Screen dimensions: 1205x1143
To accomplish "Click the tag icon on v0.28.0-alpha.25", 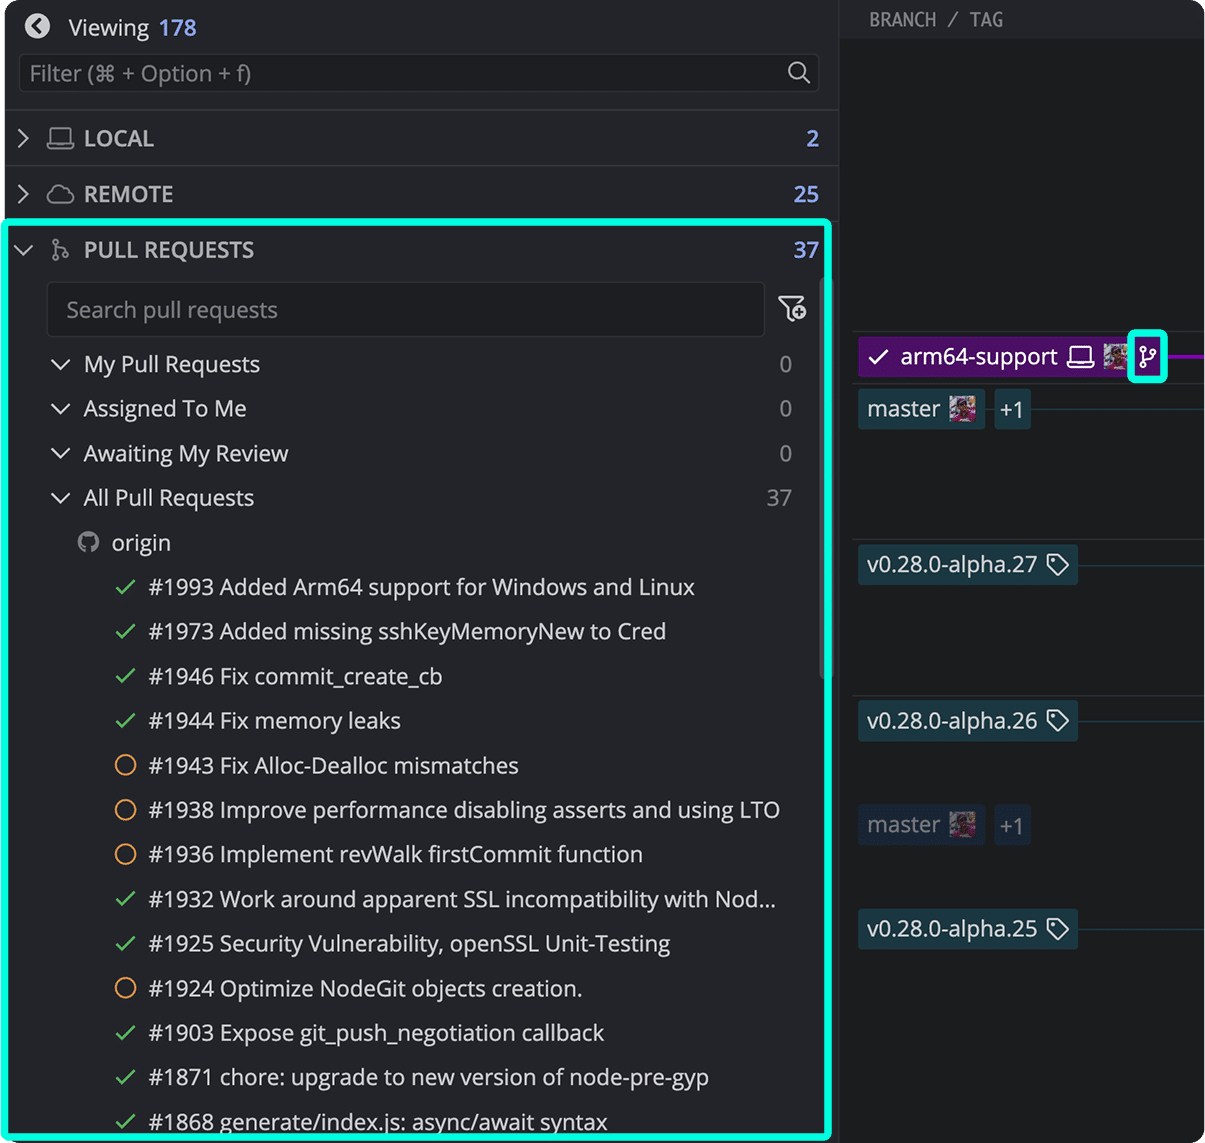I will point(1058,928).
